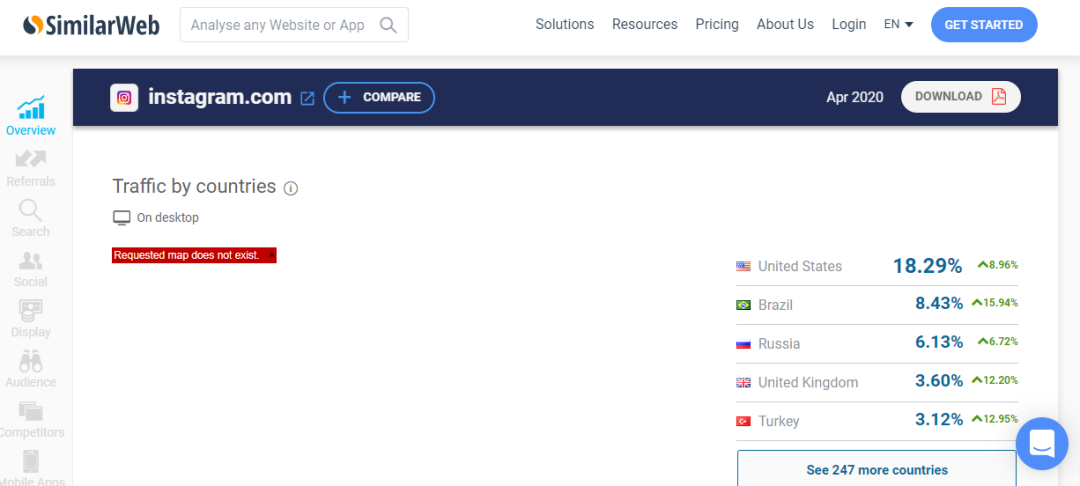Click the 3.60% traffic share value
The width and height of the screenshot is (1080, 486).
click(x=939, y=380)
